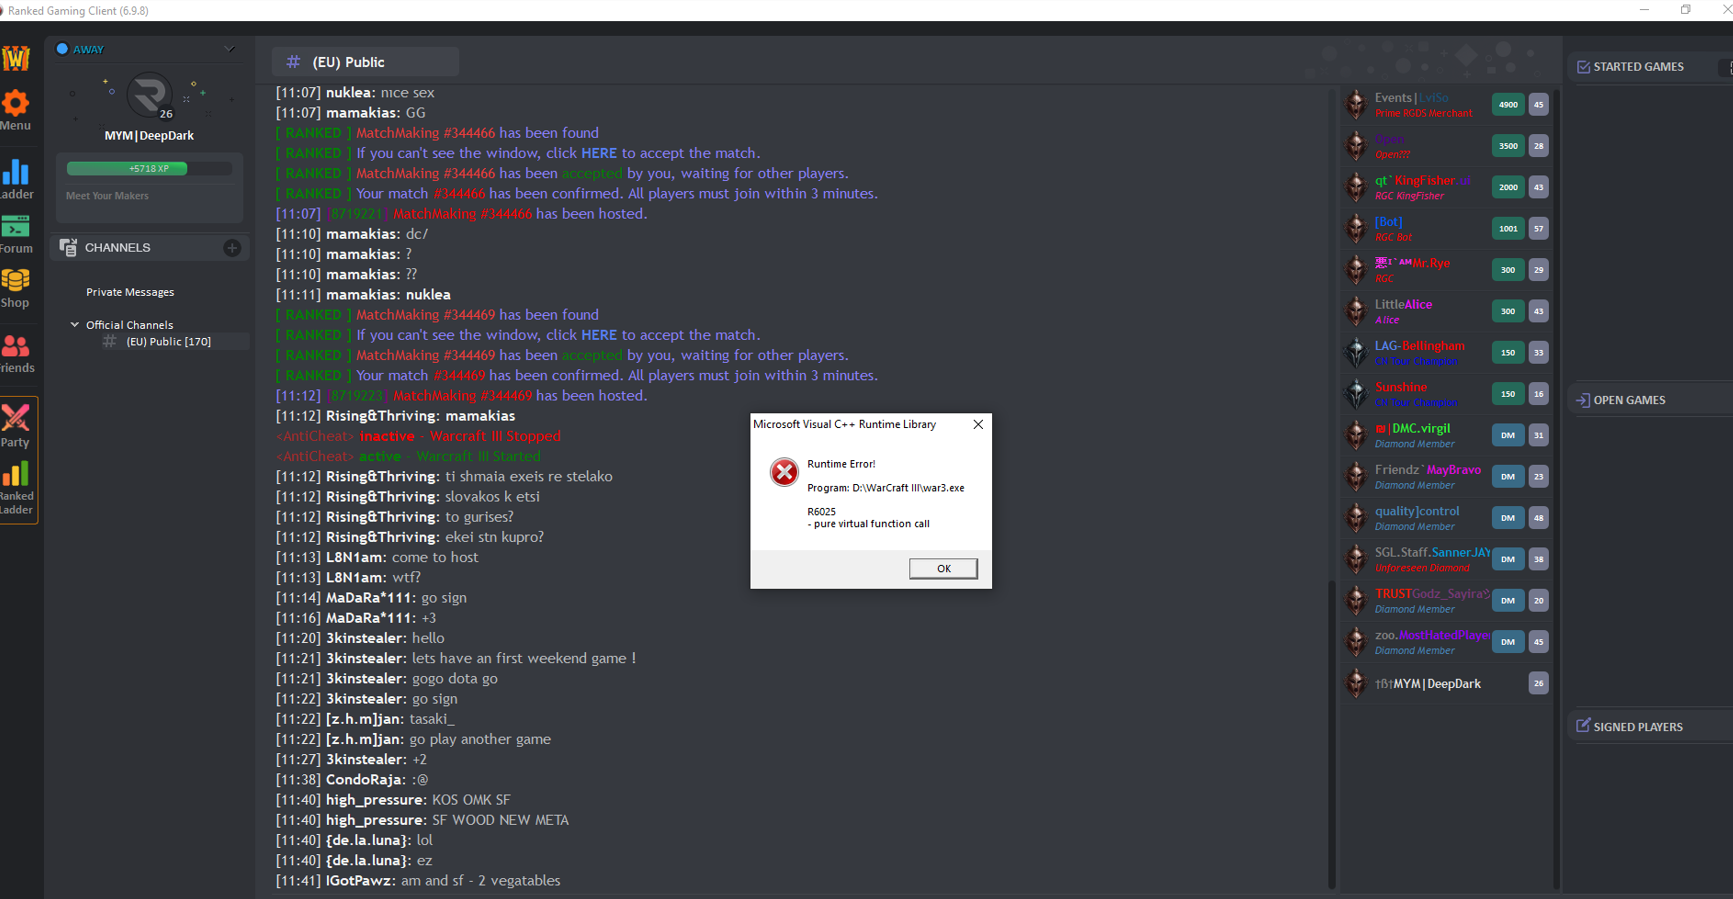Click the level 45 badge for Events
1733x899 pixels.
coord(1538,105)
